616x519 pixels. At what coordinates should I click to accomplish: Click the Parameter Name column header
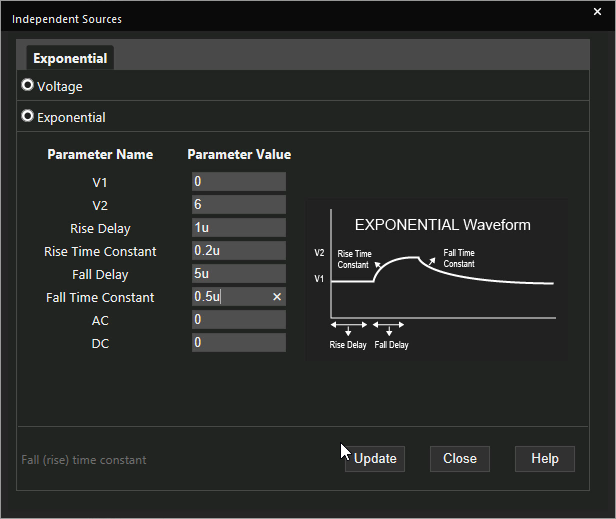(x=100, y=154)
